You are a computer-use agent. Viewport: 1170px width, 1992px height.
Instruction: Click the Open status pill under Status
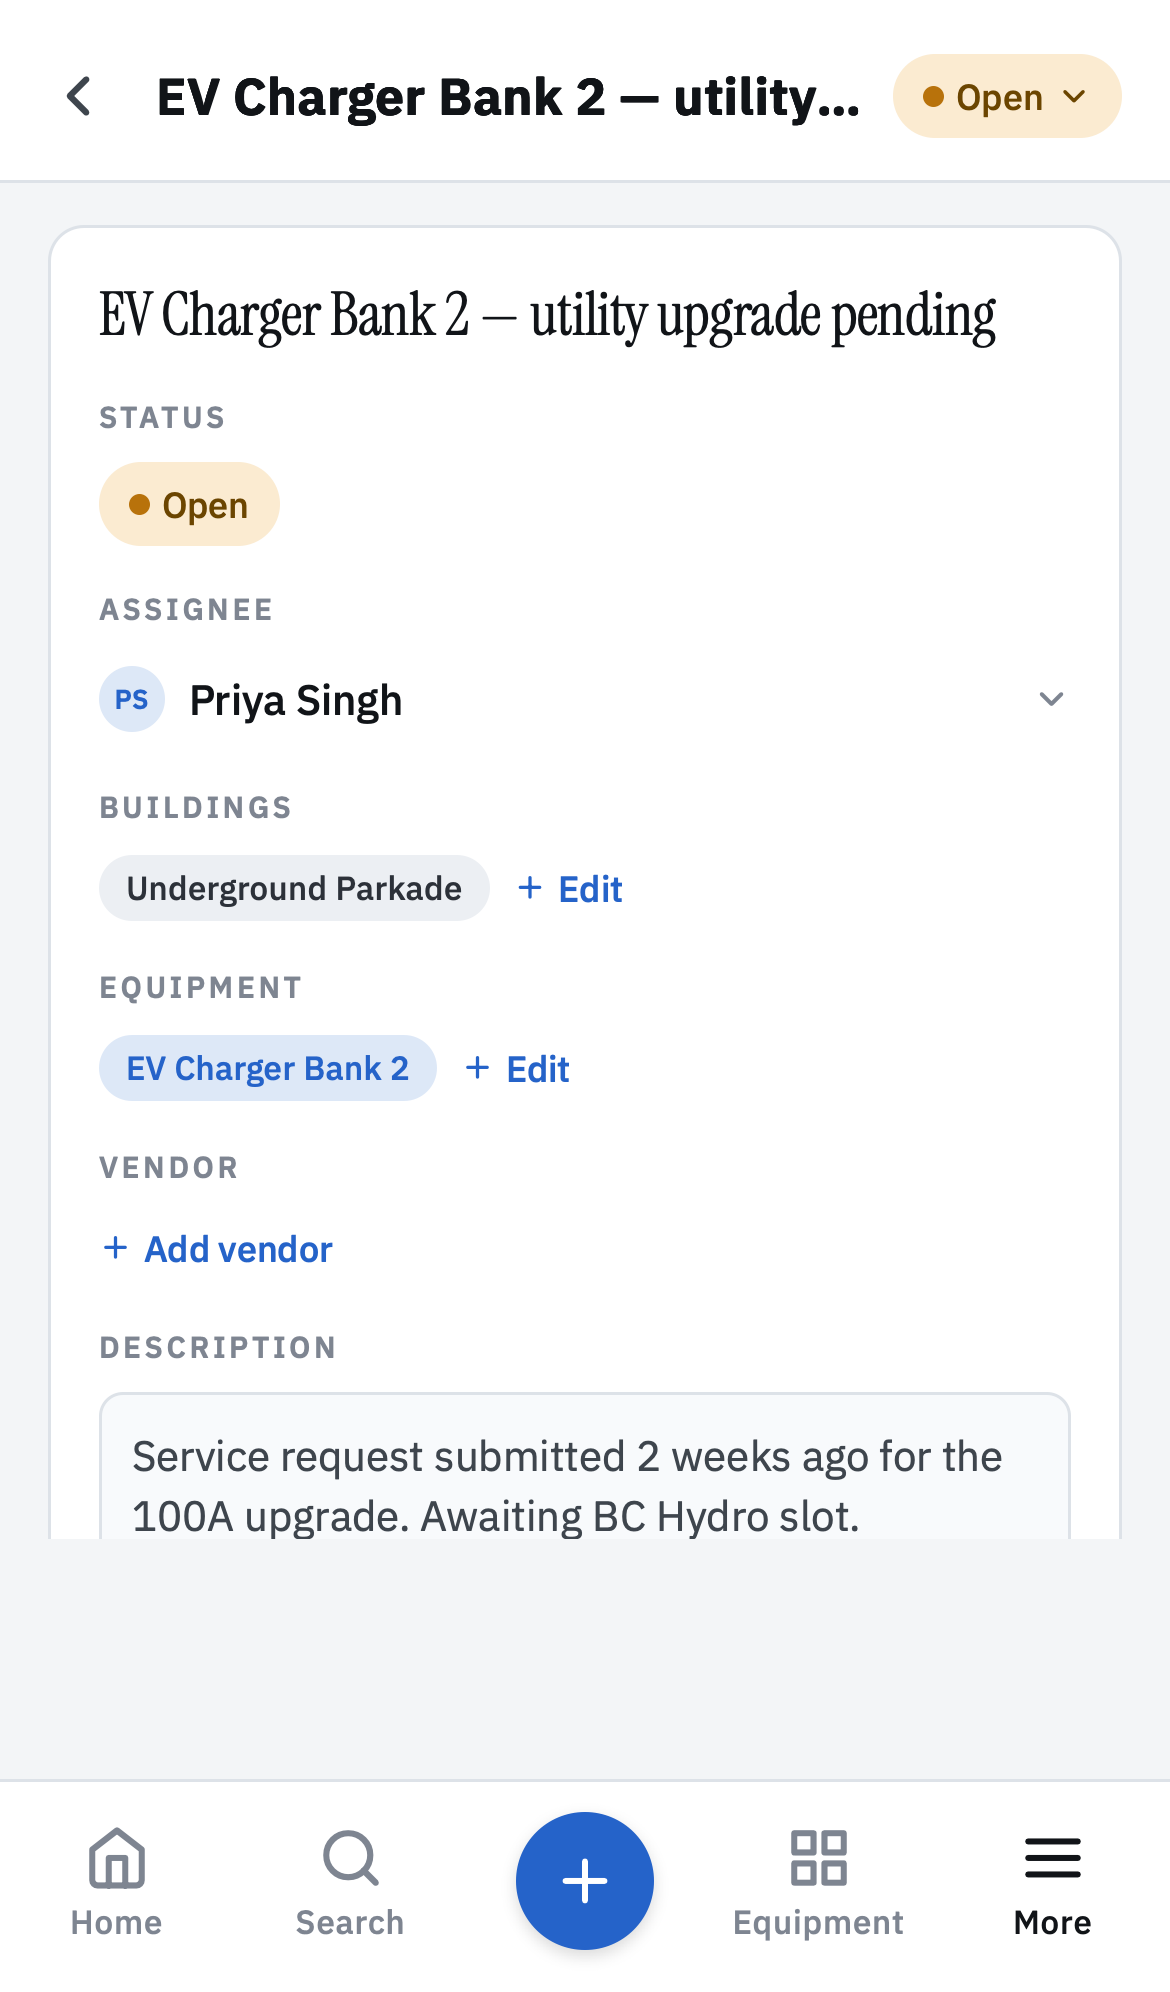[x=189, y=504]
